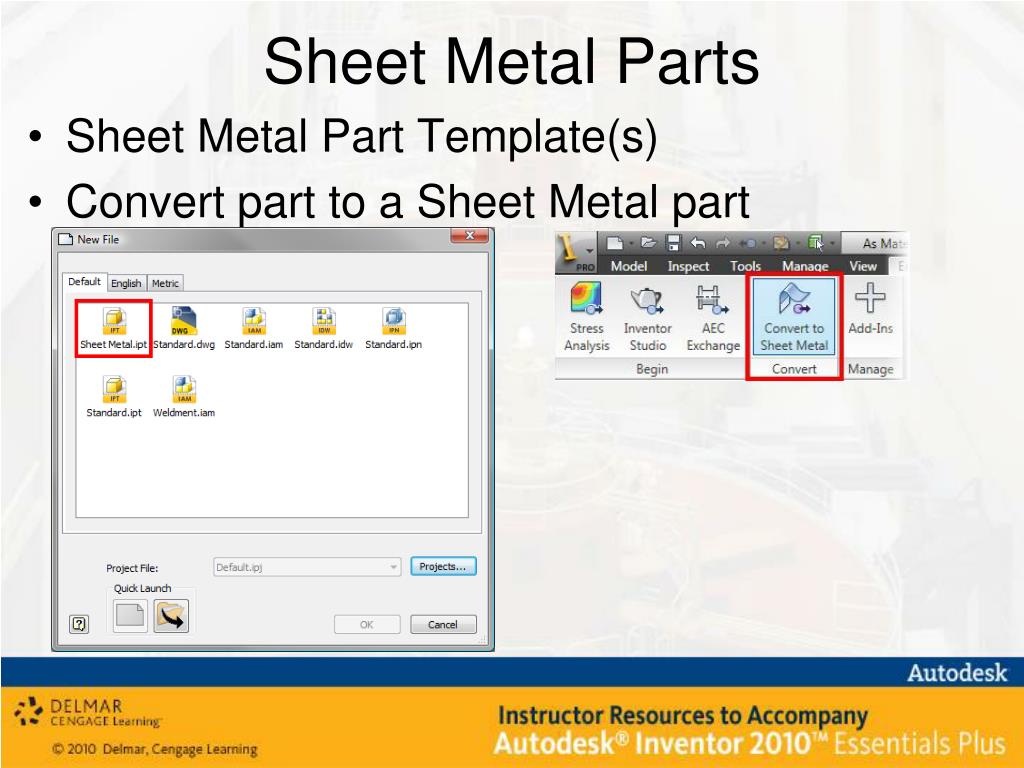Open the Project File dropdown
The width and height of the screenshot is (1024, 768).
click(307, 567)
